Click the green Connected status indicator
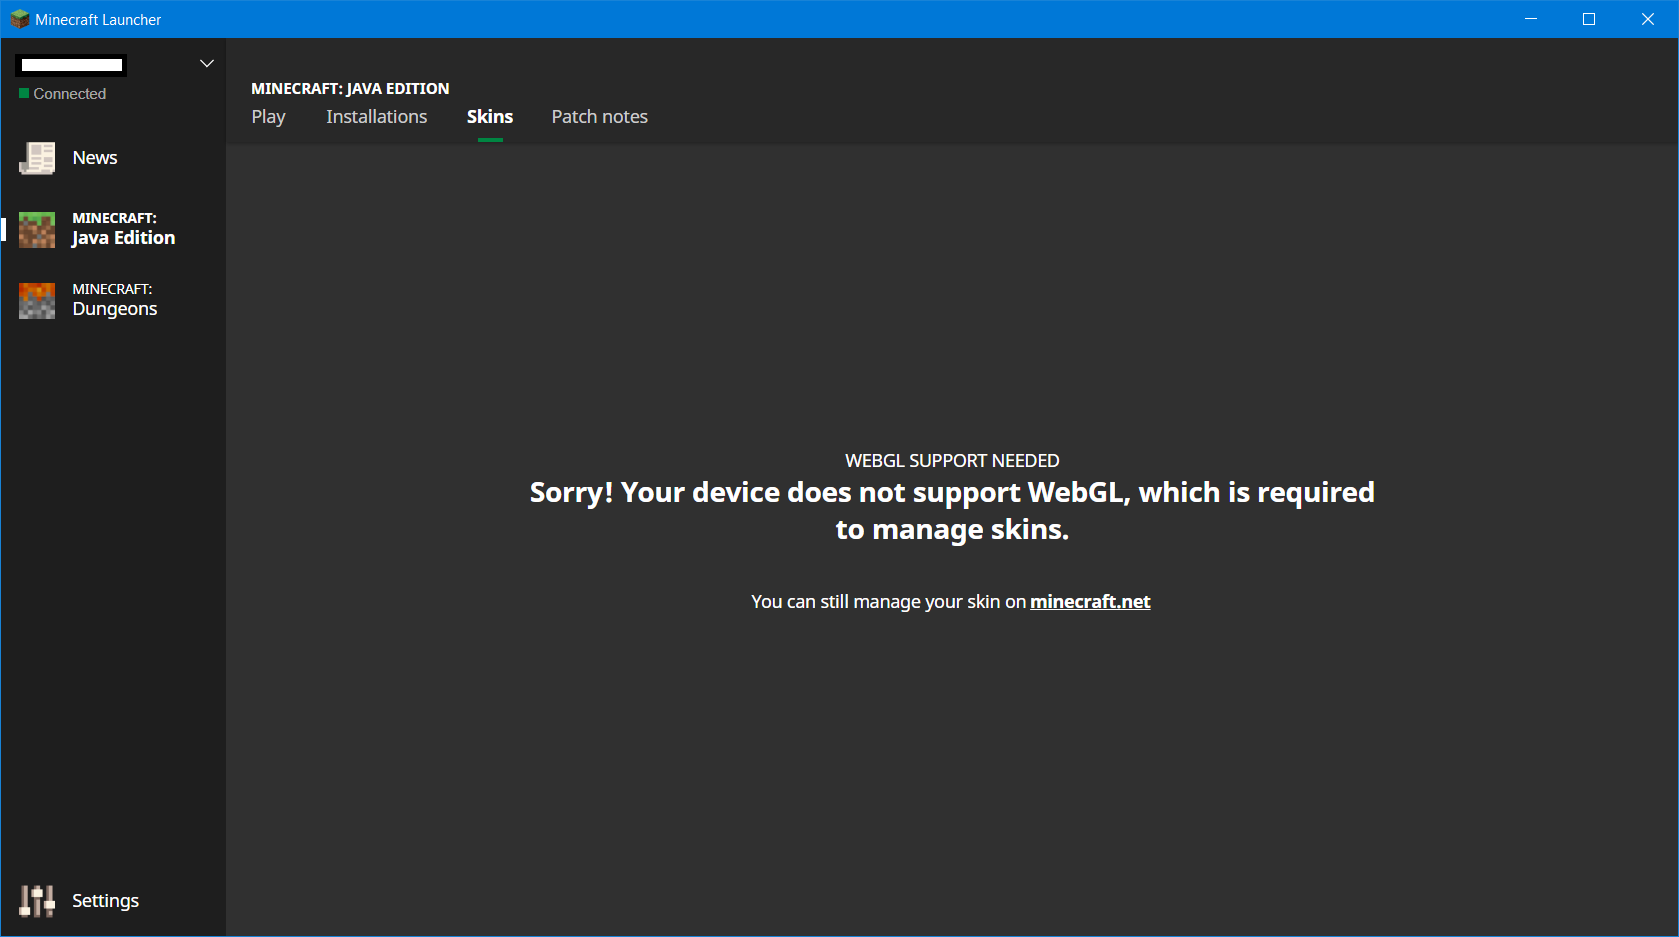This screenshot has height=937, width=1679. pyautogui.click(x=24, y=94)
